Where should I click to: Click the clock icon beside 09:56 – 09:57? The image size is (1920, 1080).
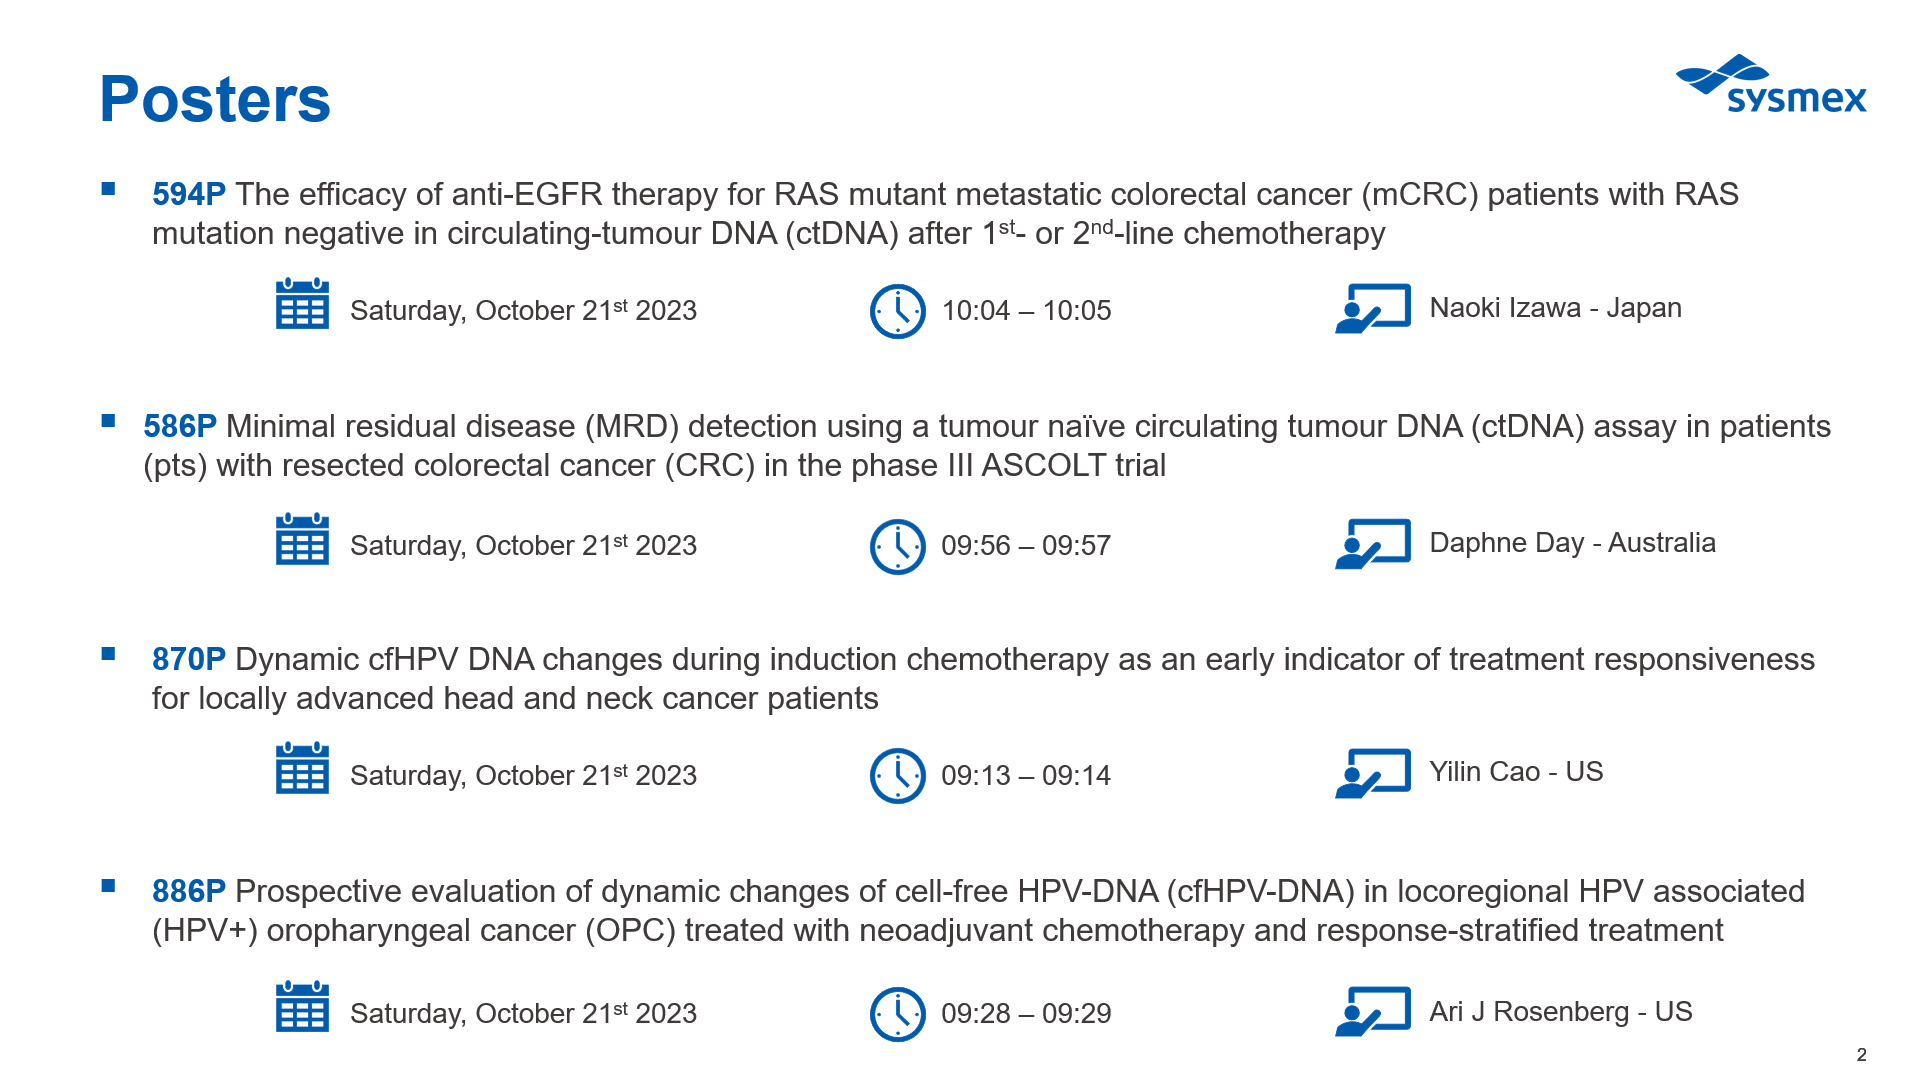898,547
